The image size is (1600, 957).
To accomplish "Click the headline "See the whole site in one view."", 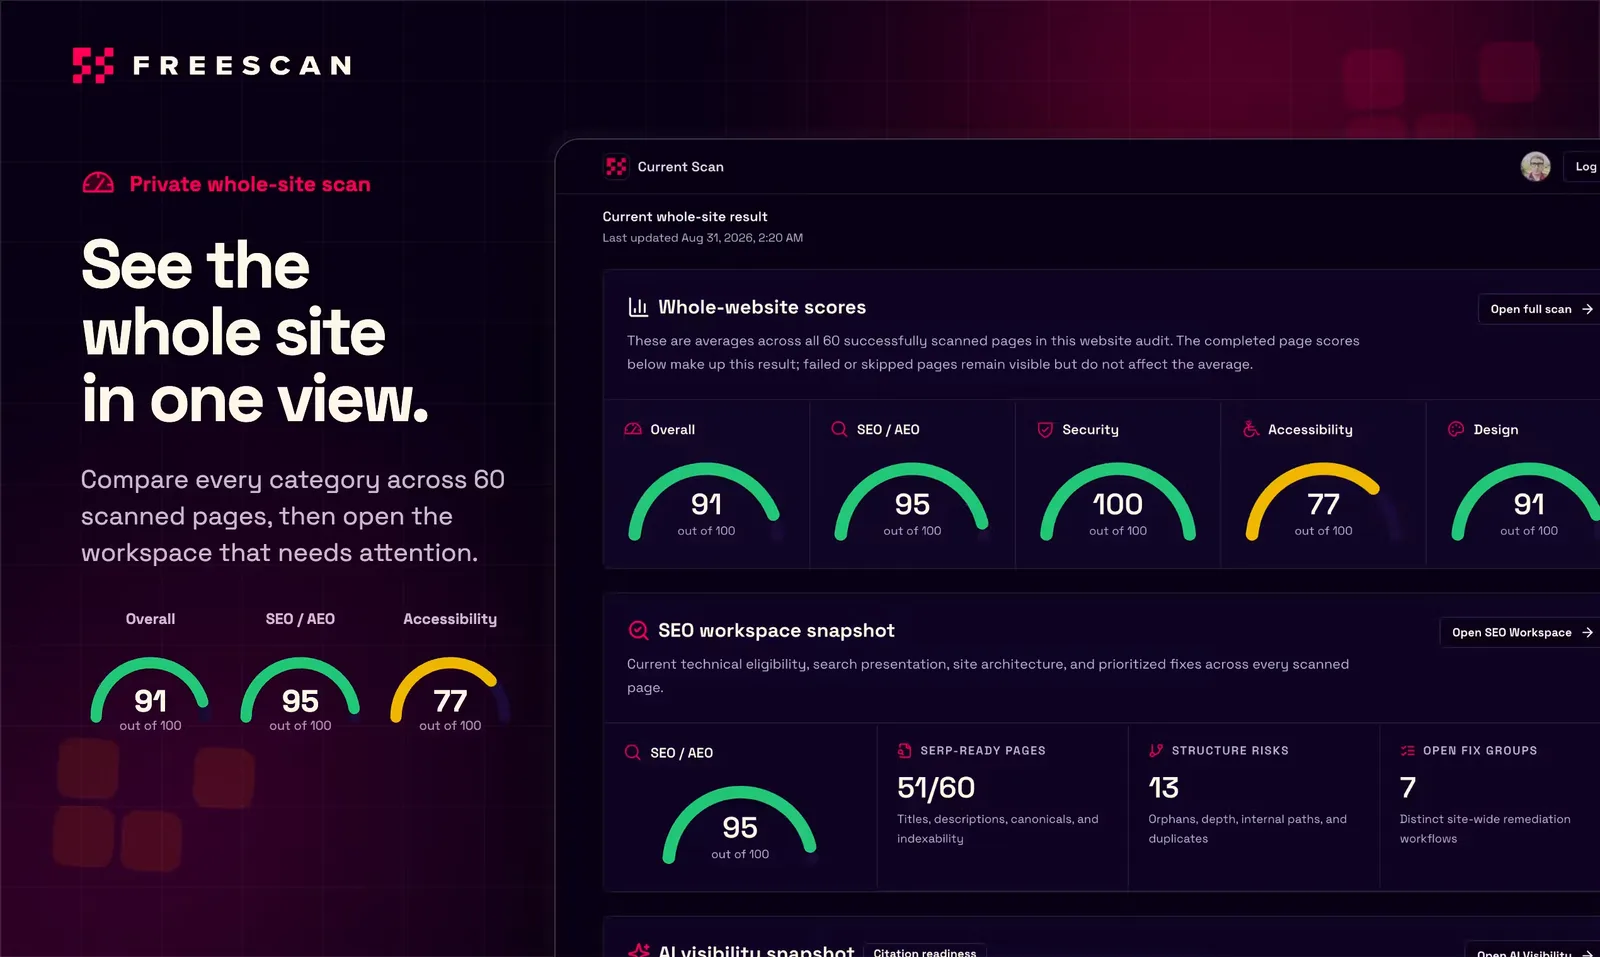I will point(255,332).
